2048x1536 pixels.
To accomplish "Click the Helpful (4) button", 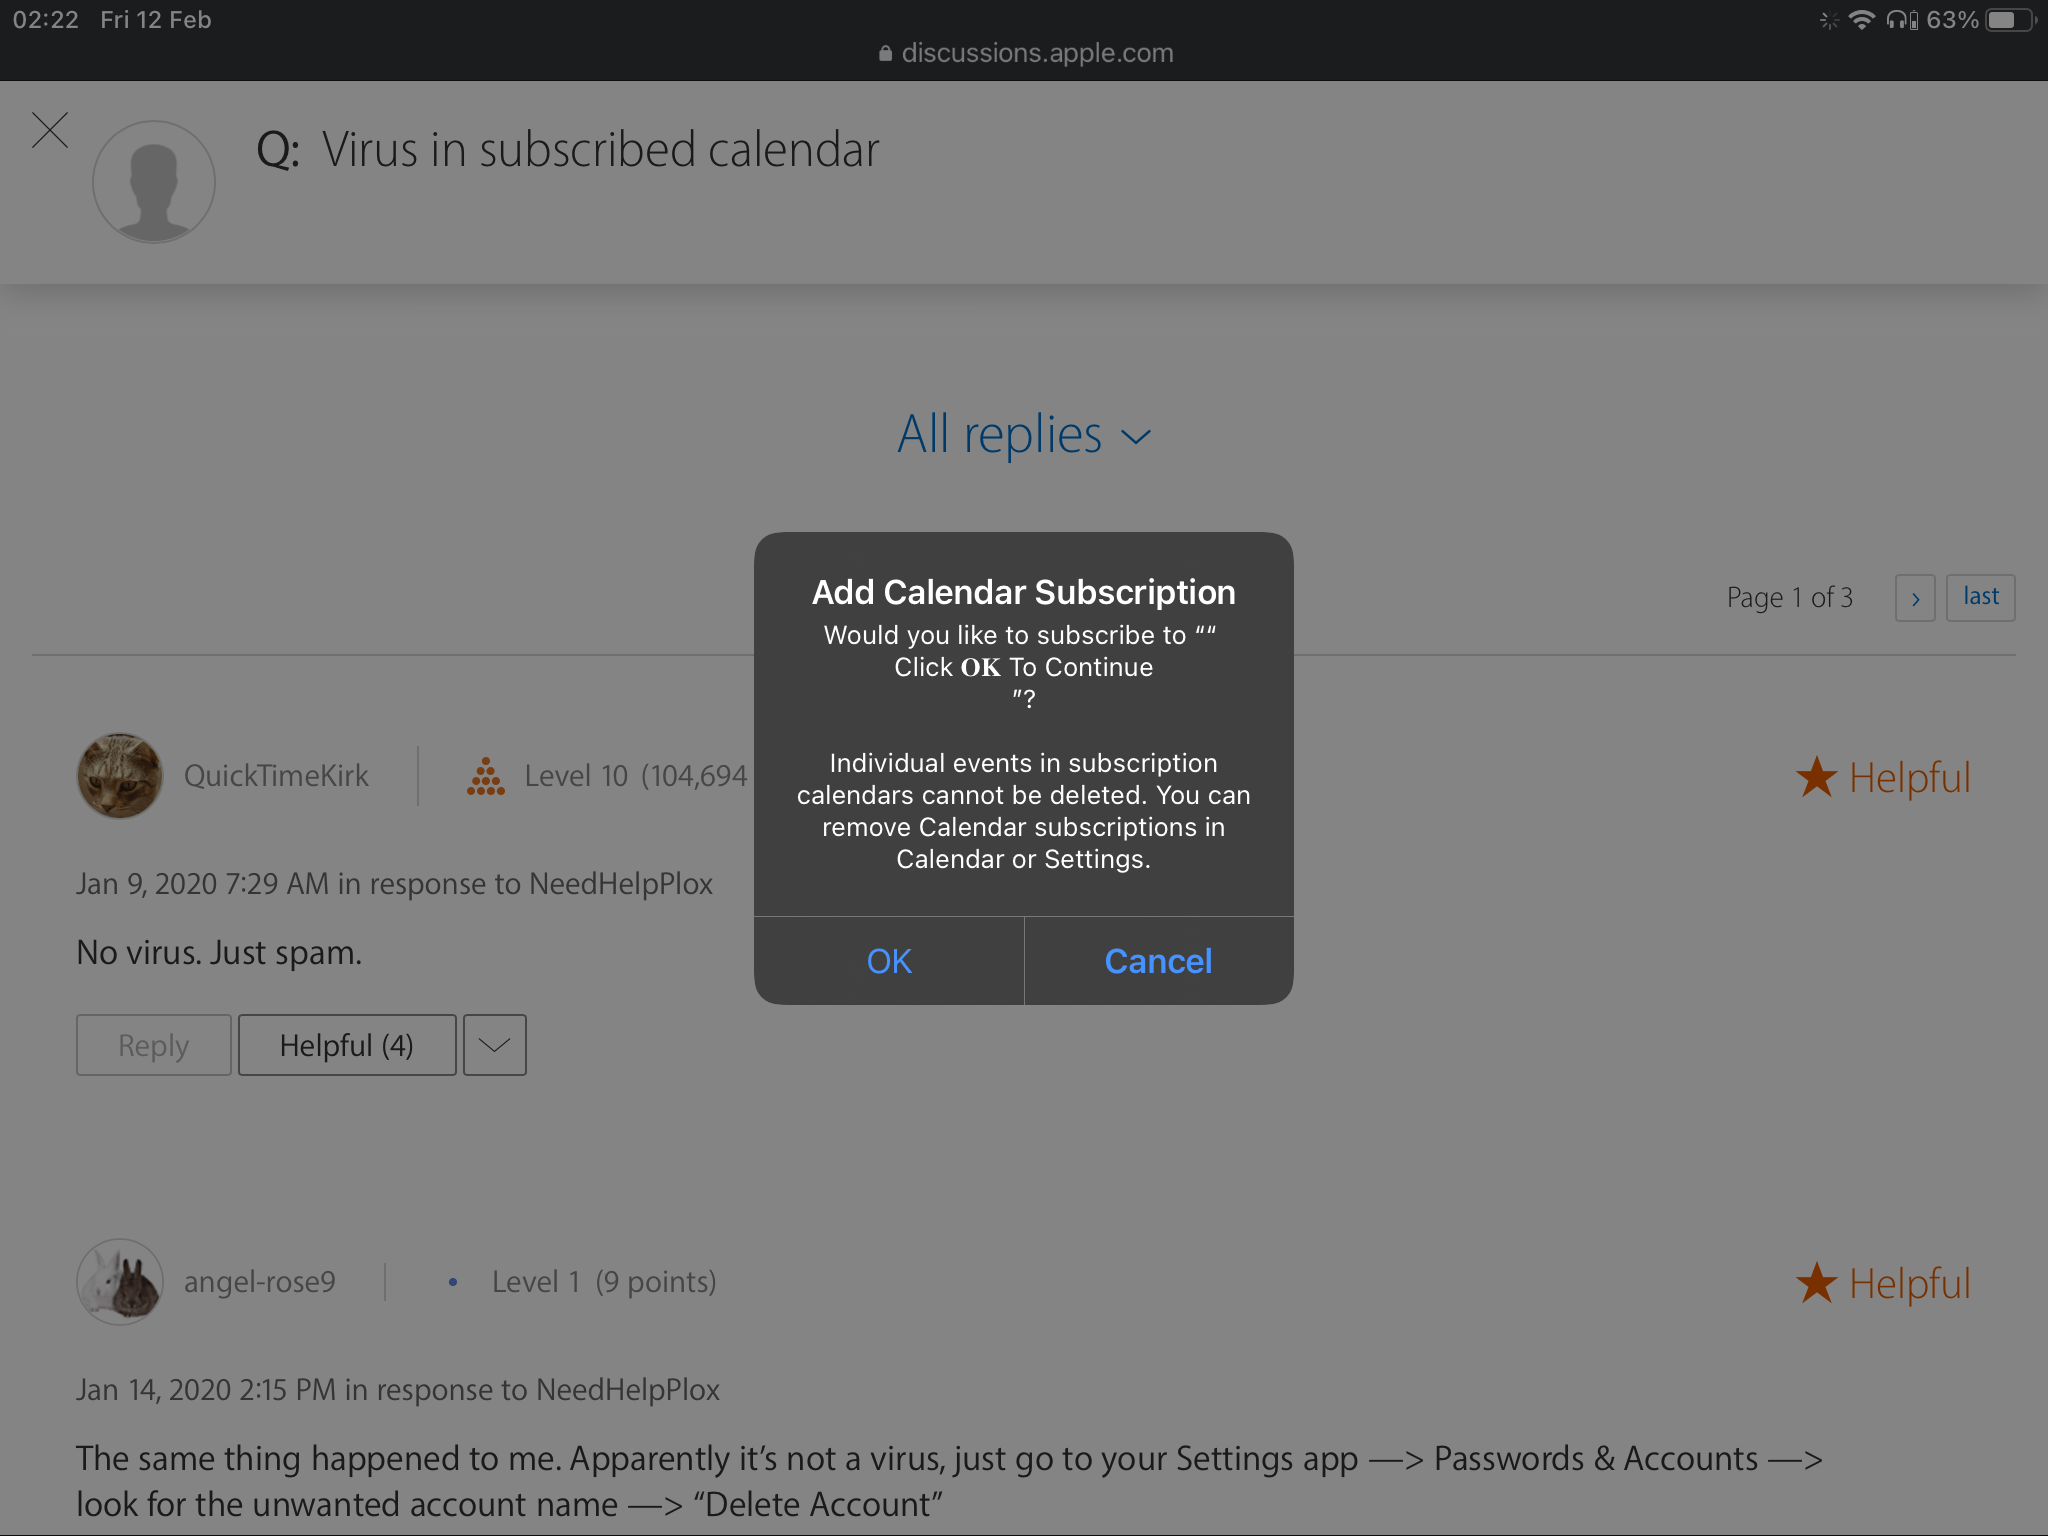I will pyautogui.click(x=347, y=1045).
